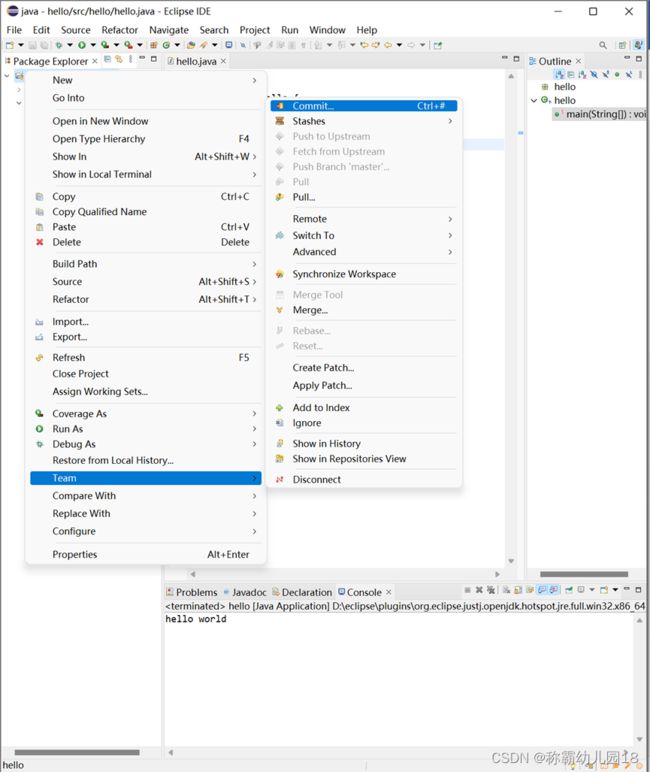Toggle Hide Local Types in Outline

(x=629, y=74)
